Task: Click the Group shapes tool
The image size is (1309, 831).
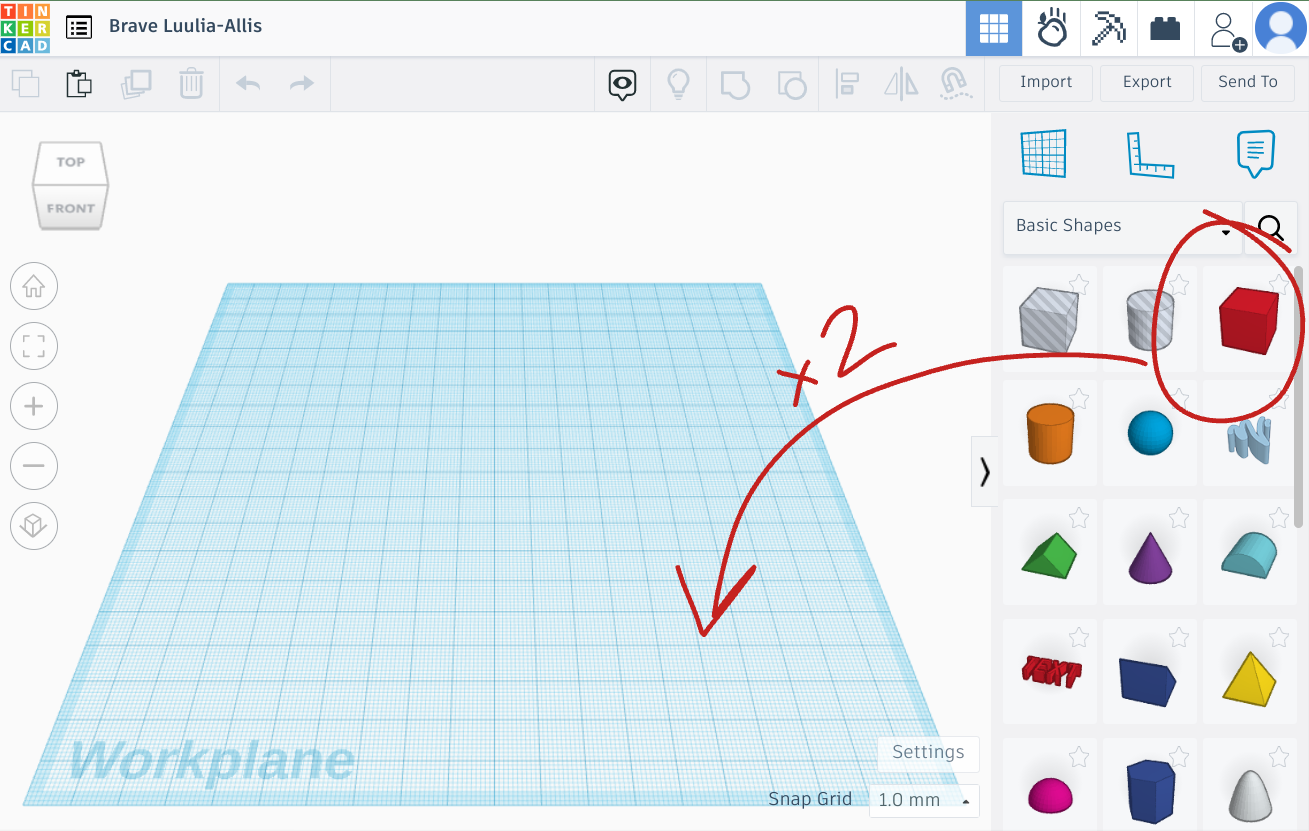Action: [735, 84]
